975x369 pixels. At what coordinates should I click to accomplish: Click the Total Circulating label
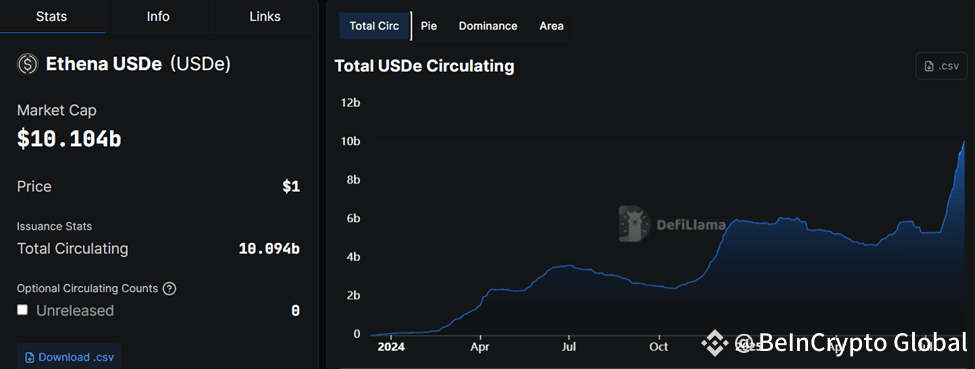pos(73,249)
